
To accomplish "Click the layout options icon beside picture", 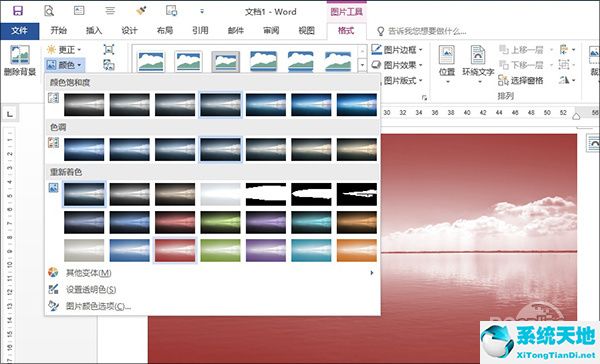I will click(593, 144).
